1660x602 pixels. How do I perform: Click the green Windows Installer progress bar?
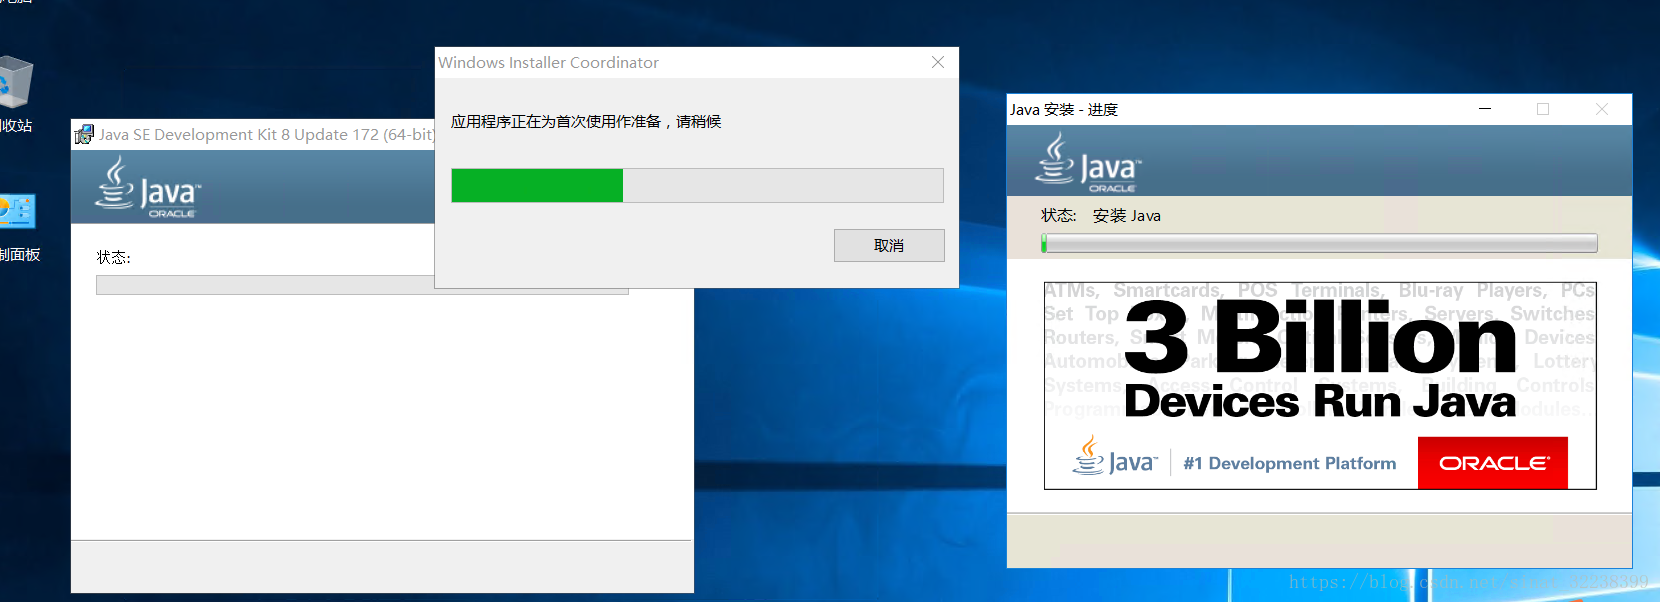click(697, 185)
